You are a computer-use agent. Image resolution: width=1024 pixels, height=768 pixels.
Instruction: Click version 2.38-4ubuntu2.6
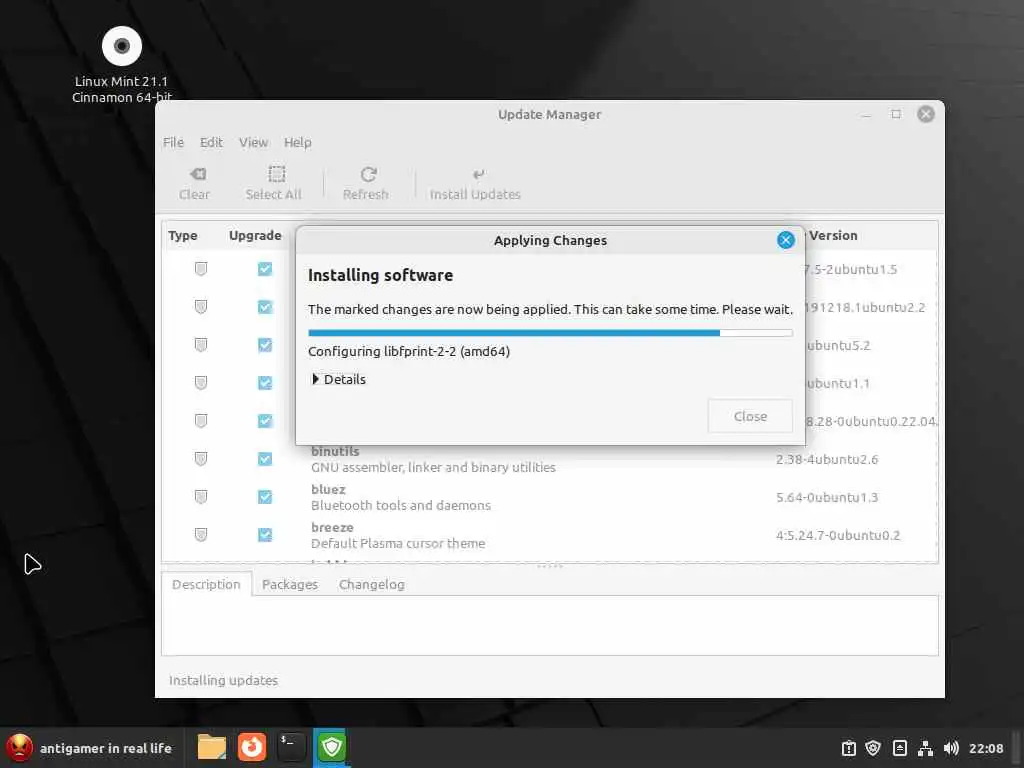827,459
